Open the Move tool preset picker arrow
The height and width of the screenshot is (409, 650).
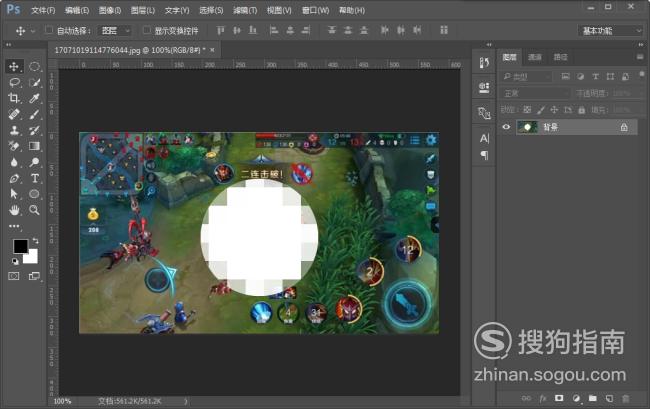[x=33, y=31]
